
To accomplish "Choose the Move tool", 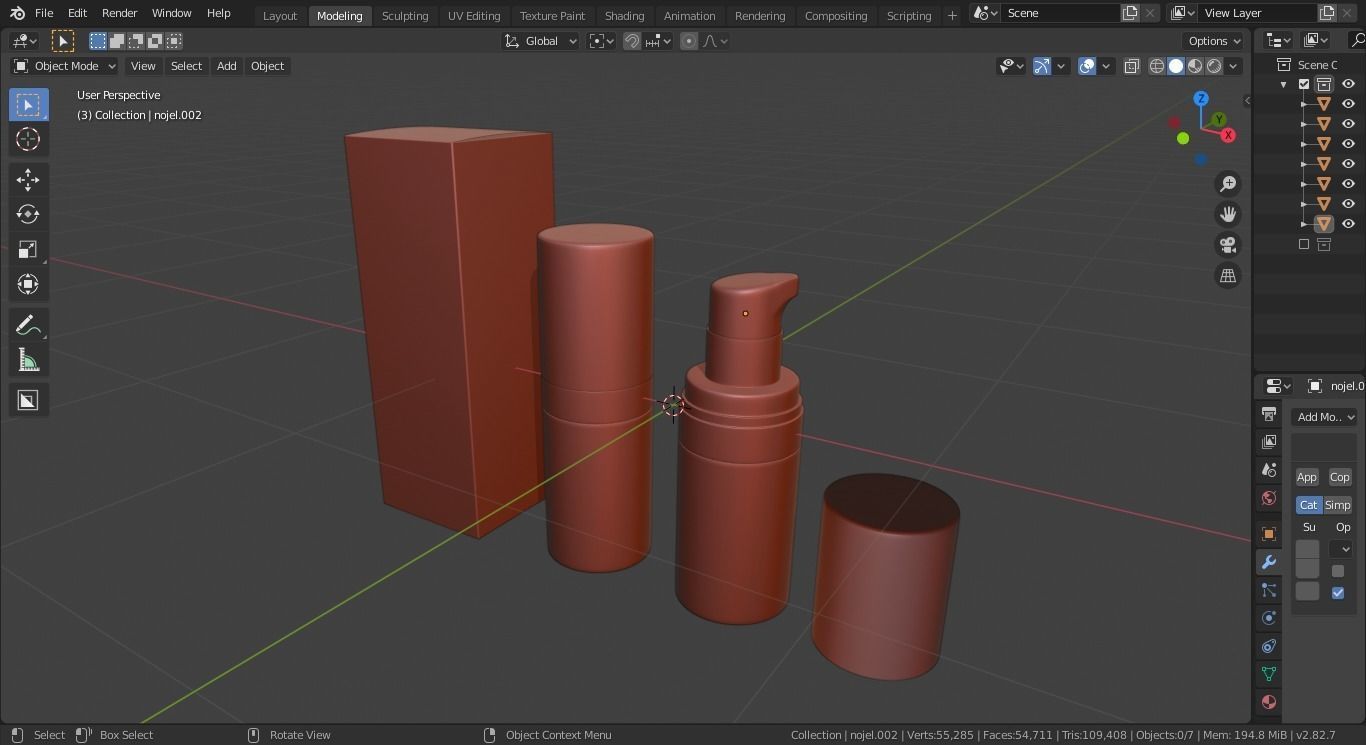I will coord(28,180).
